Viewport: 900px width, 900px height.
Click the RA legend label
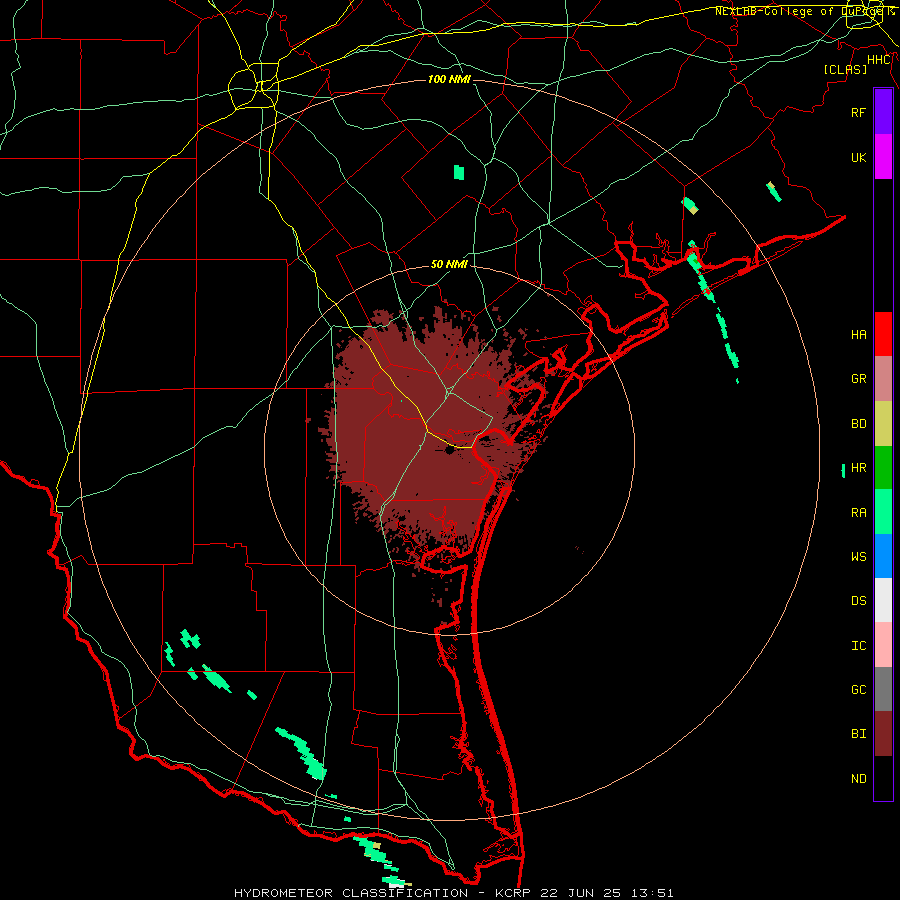point(859,513)
